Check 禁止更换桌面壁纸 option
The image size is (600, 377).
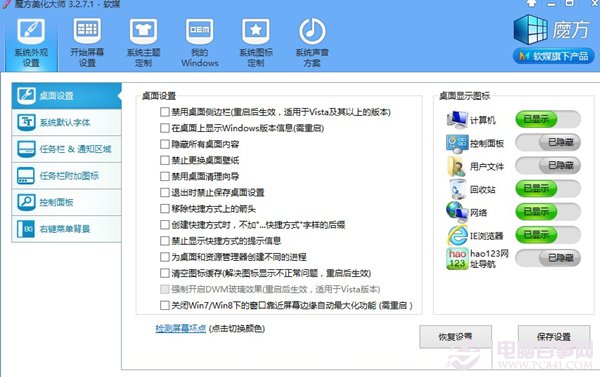point(165,160)
